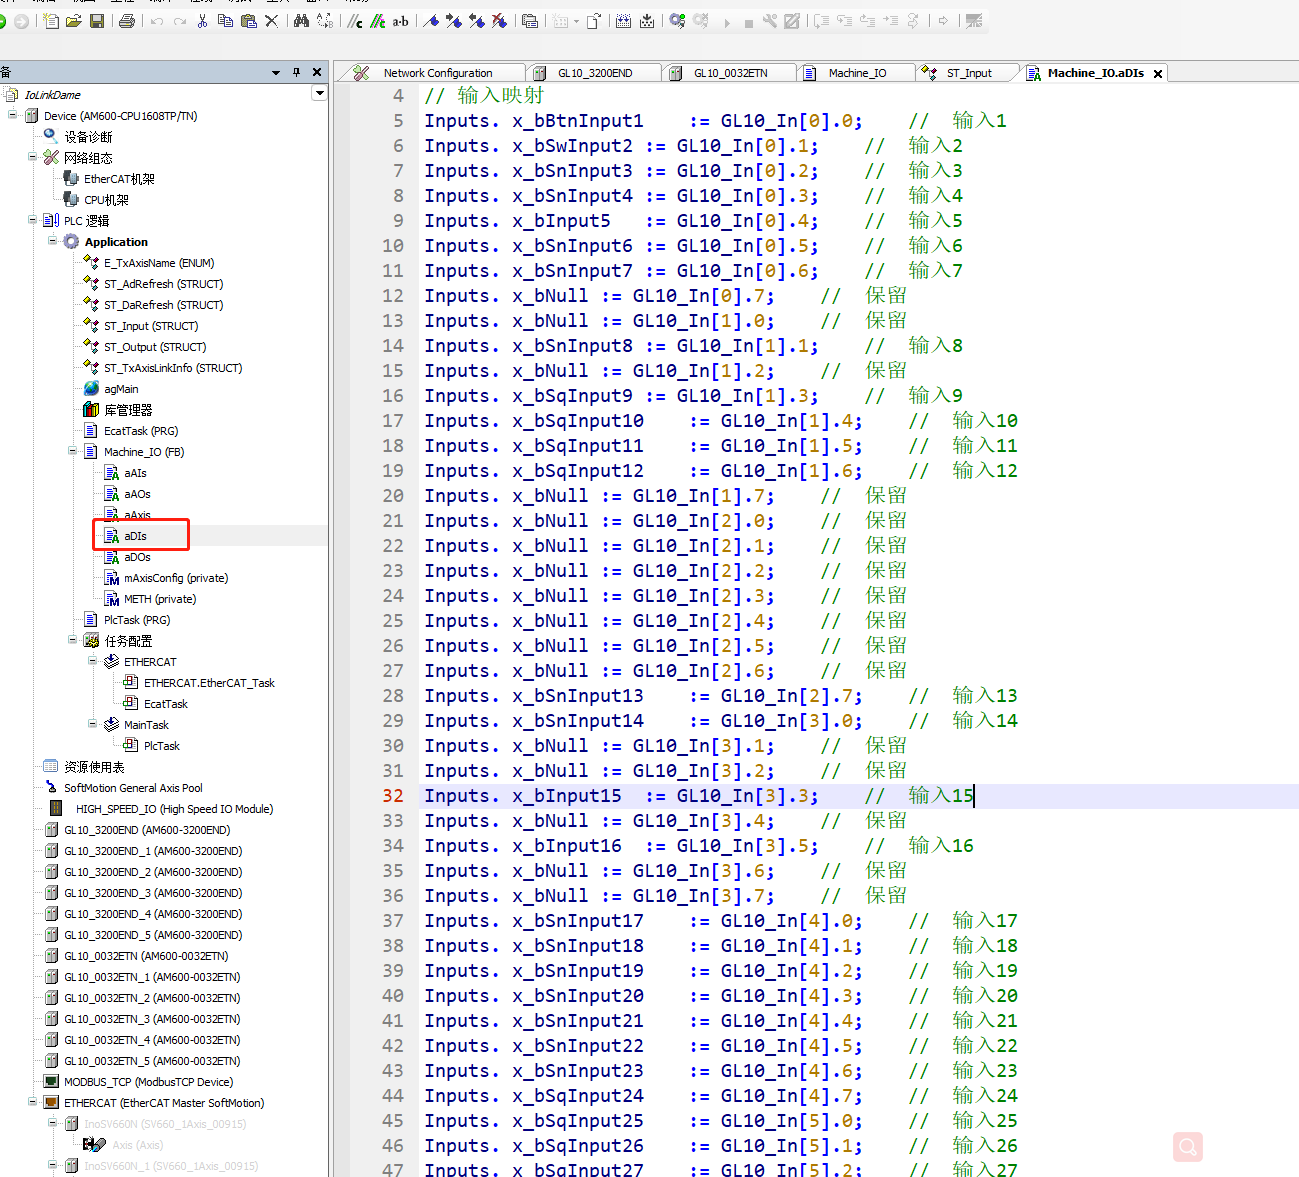Image resolution: width=1299 pixels, height=1177 pixels.
Task: Switch to Machine_IO tab
Action: point(857,73)
